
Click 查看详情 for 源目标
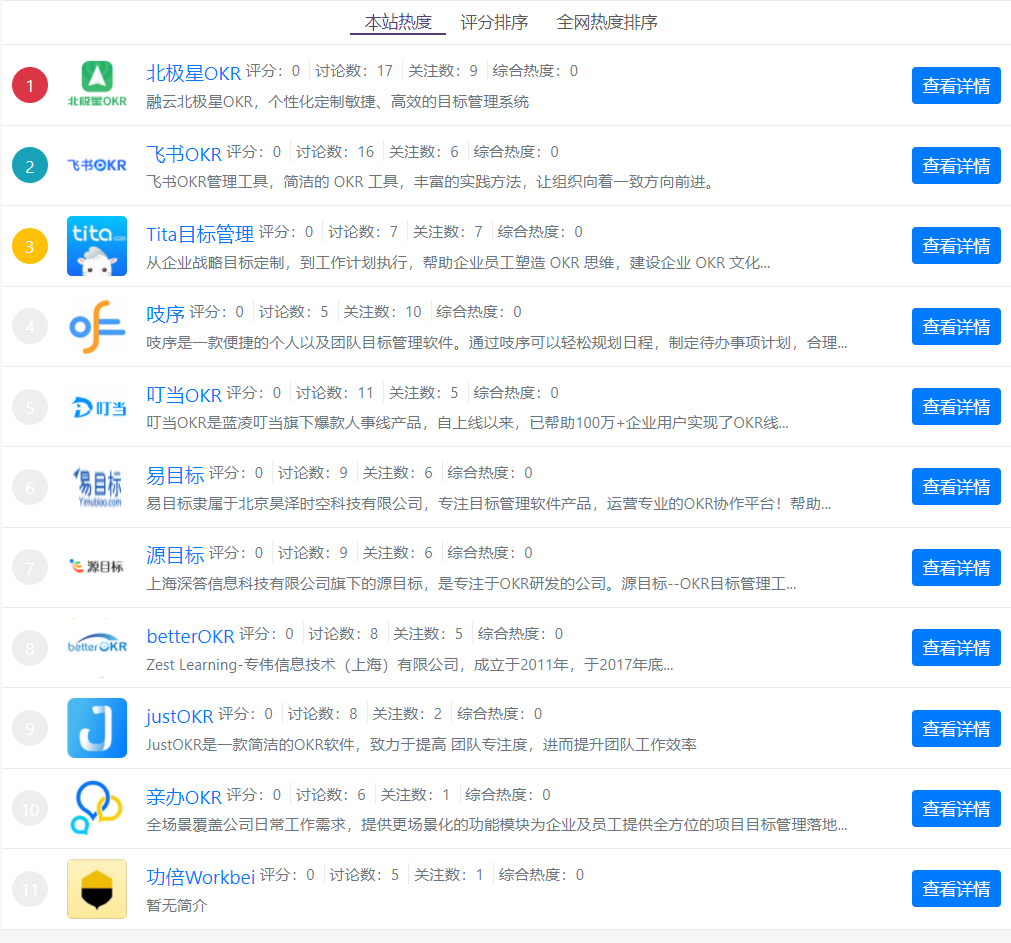point(956,567)
